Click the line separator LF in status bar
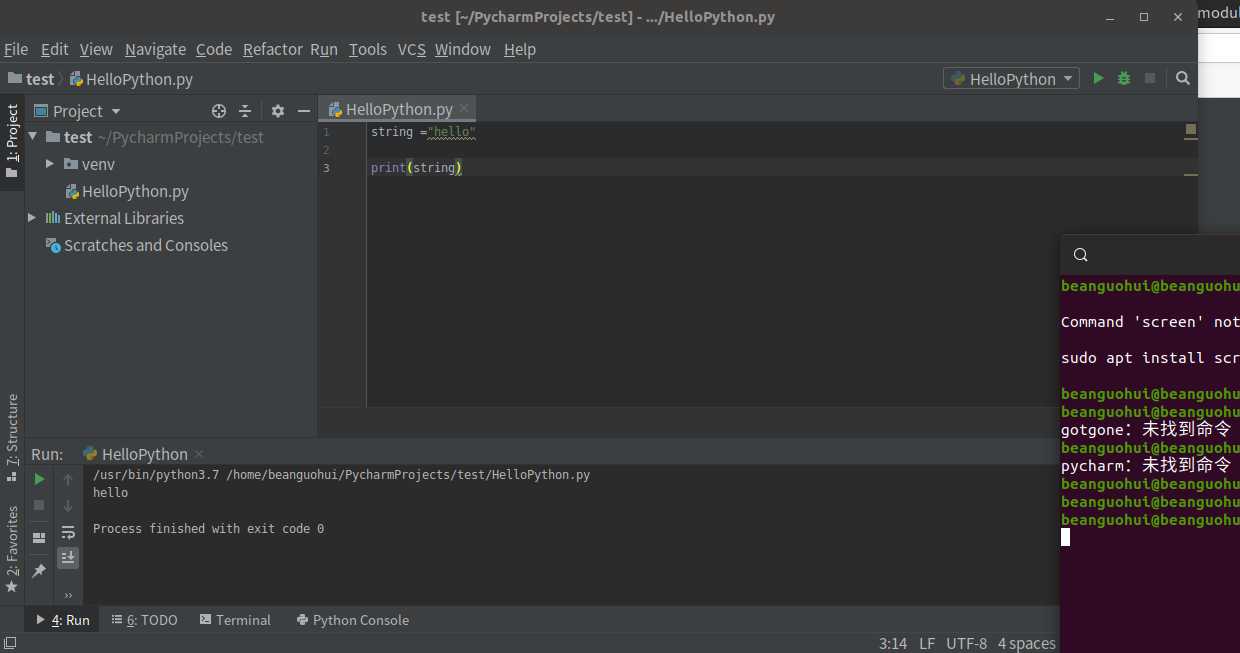Image resolution: width=1240 pixels, height=653 pixels. (x=927, y=643)
